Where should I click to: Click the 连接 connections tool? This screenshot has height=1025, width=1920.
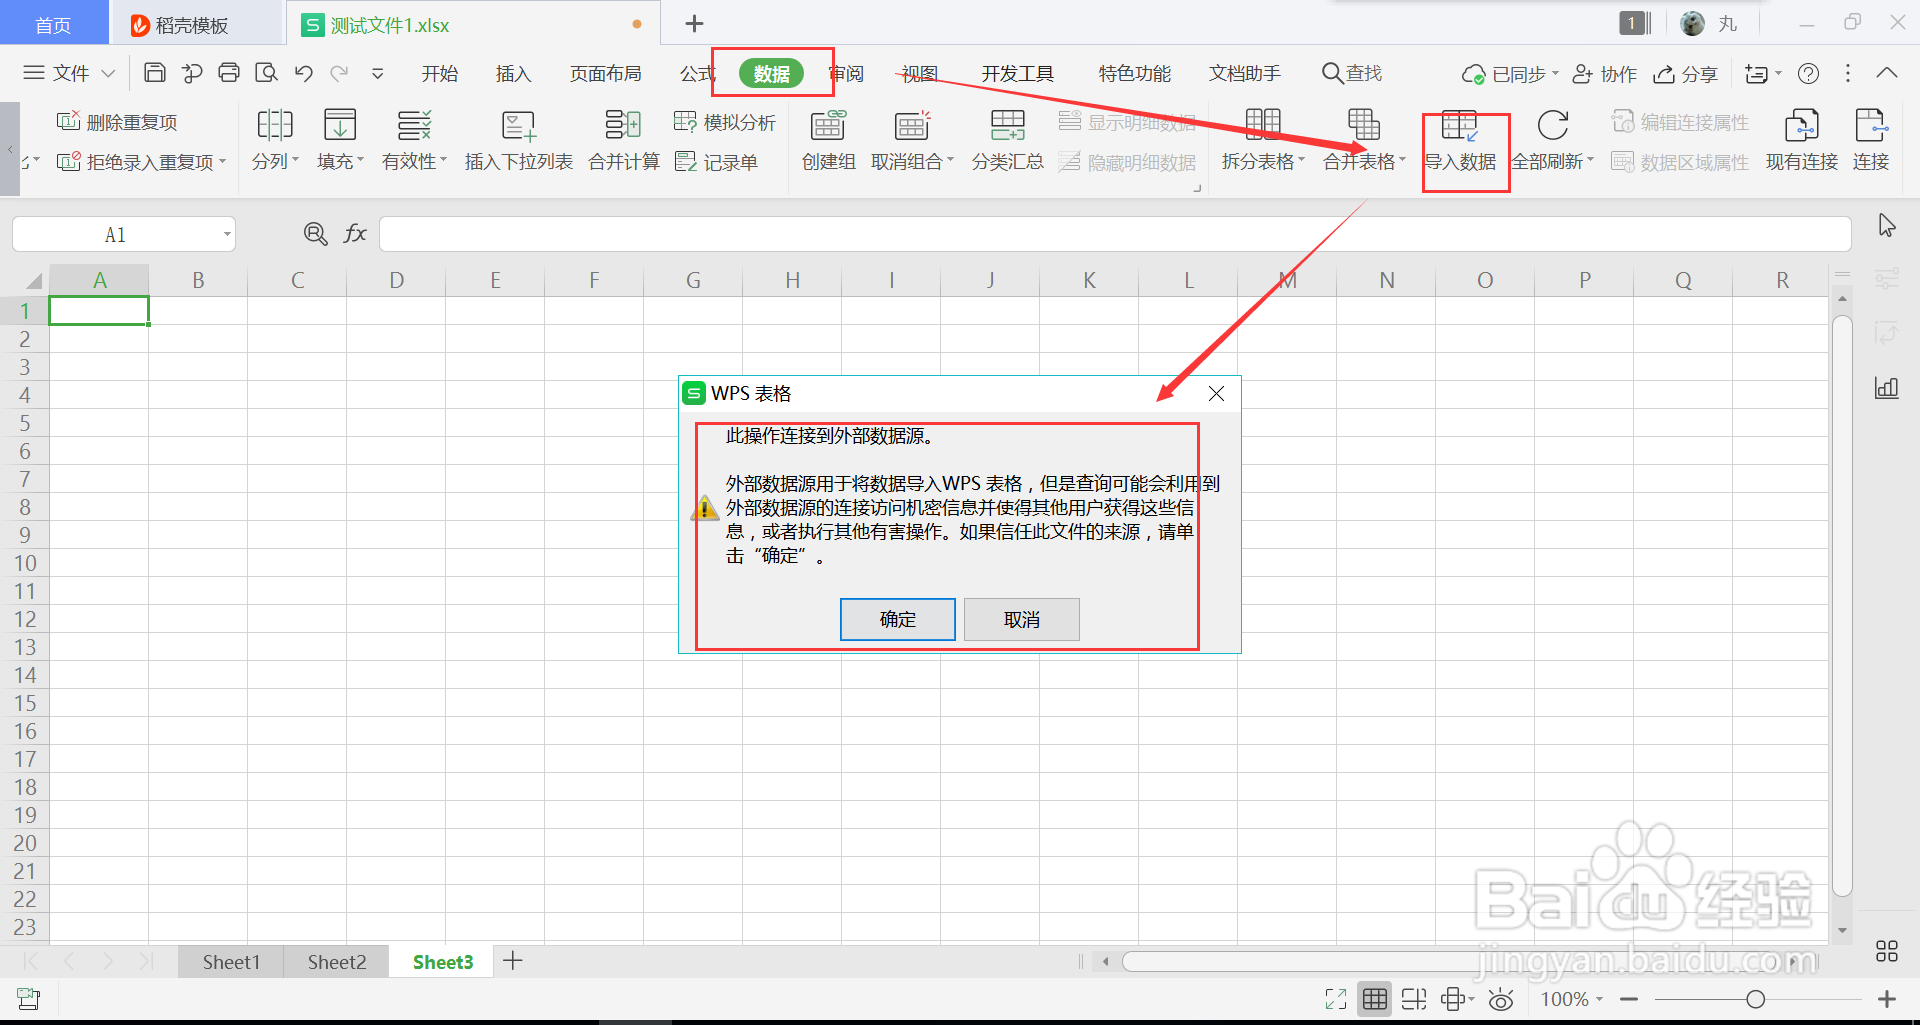(1870, 140)
